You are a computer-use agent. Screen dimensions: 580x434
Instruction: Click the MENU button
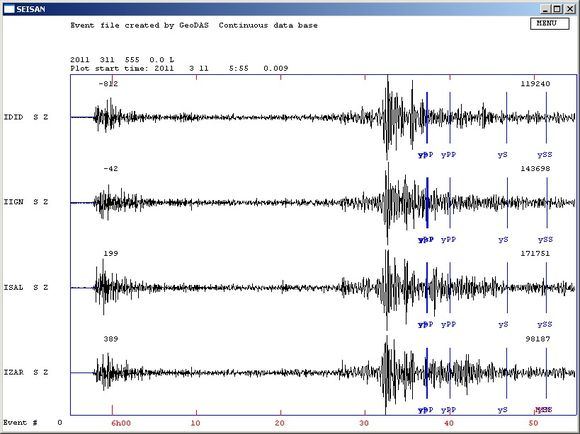(550, 24)
